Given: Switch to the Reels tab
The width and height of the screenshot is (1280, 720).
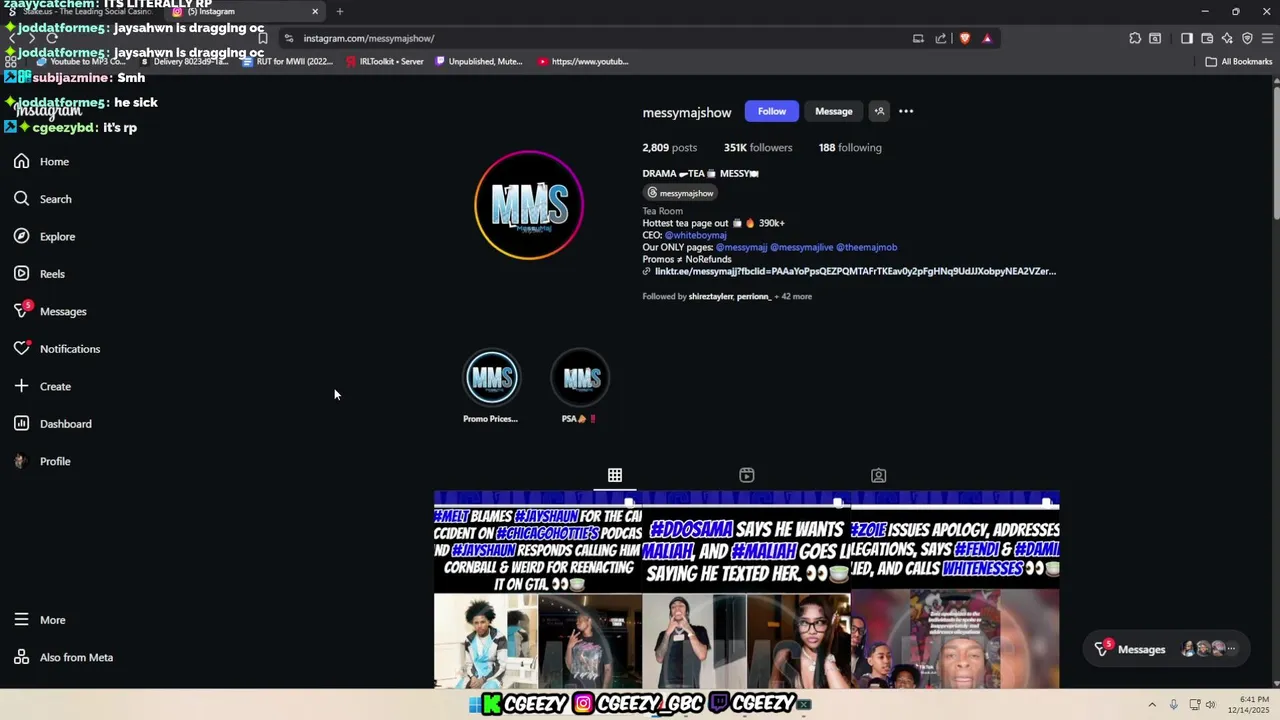Looking at the screenshot, I should [x=747, y=475].
